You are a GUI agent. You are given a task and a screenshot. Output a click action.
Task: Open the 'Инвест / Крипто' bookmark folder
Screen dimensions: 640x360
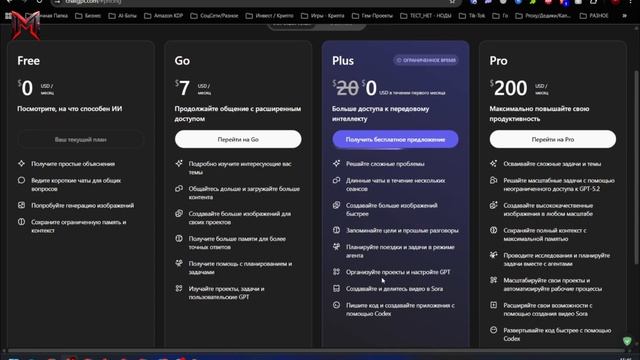coord(270,16)
